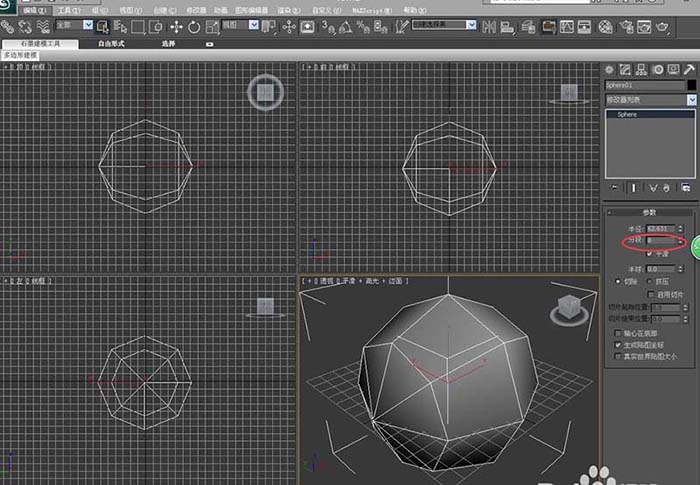Switch to the Create command panel
This screenshot has width=700, height=485.
[609, 69]
